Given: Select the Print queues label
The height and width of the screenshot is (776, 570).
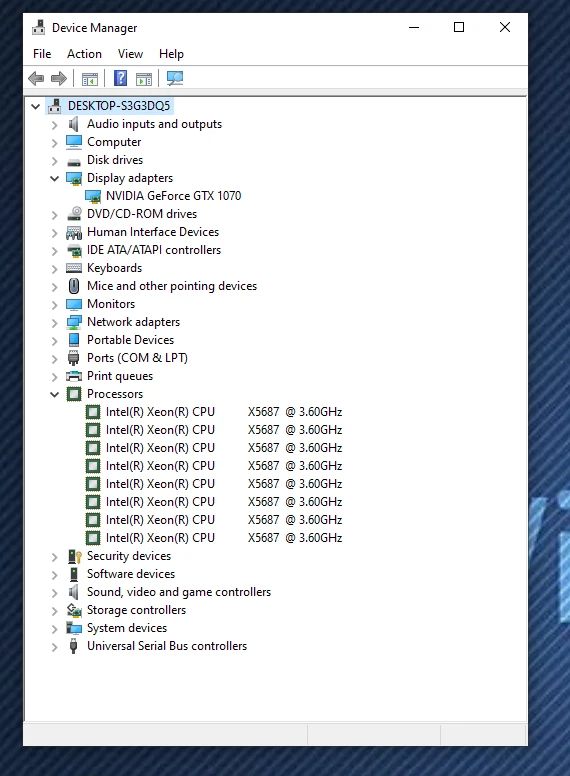Looking at the screenshot, I should pyautogui.click(x=120, y=376).
